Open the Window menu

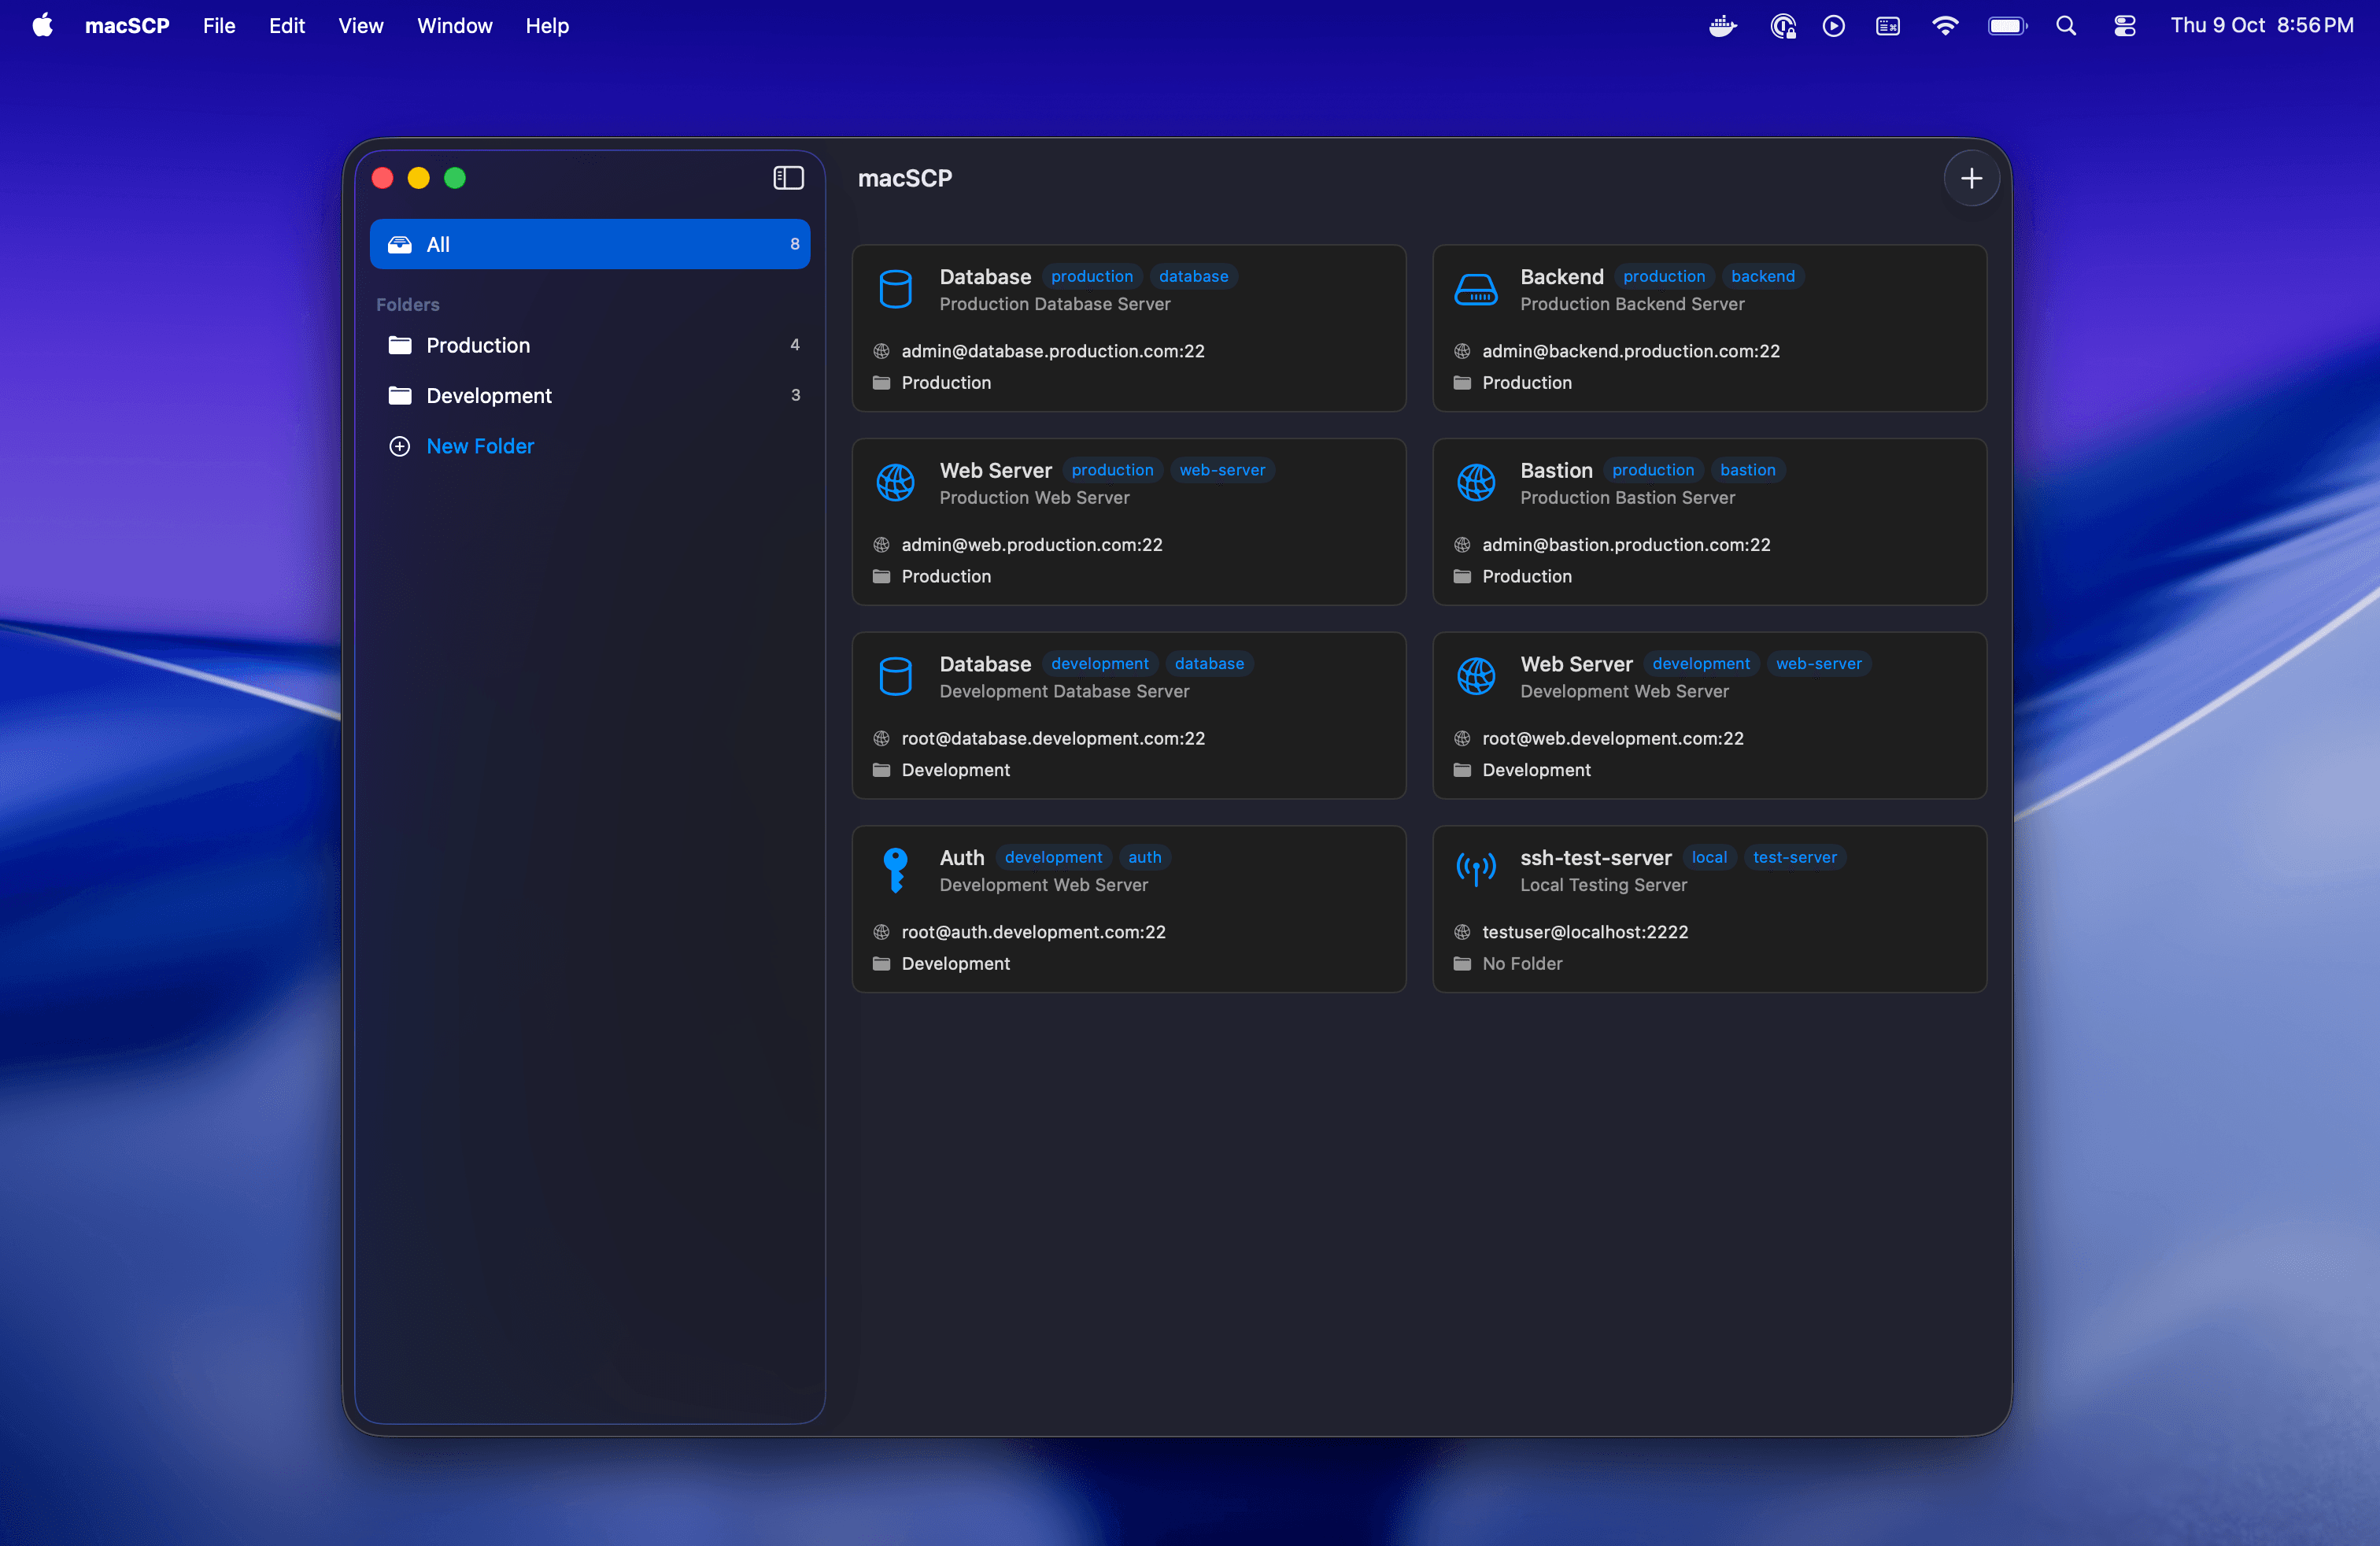click(x=455, y=26)
